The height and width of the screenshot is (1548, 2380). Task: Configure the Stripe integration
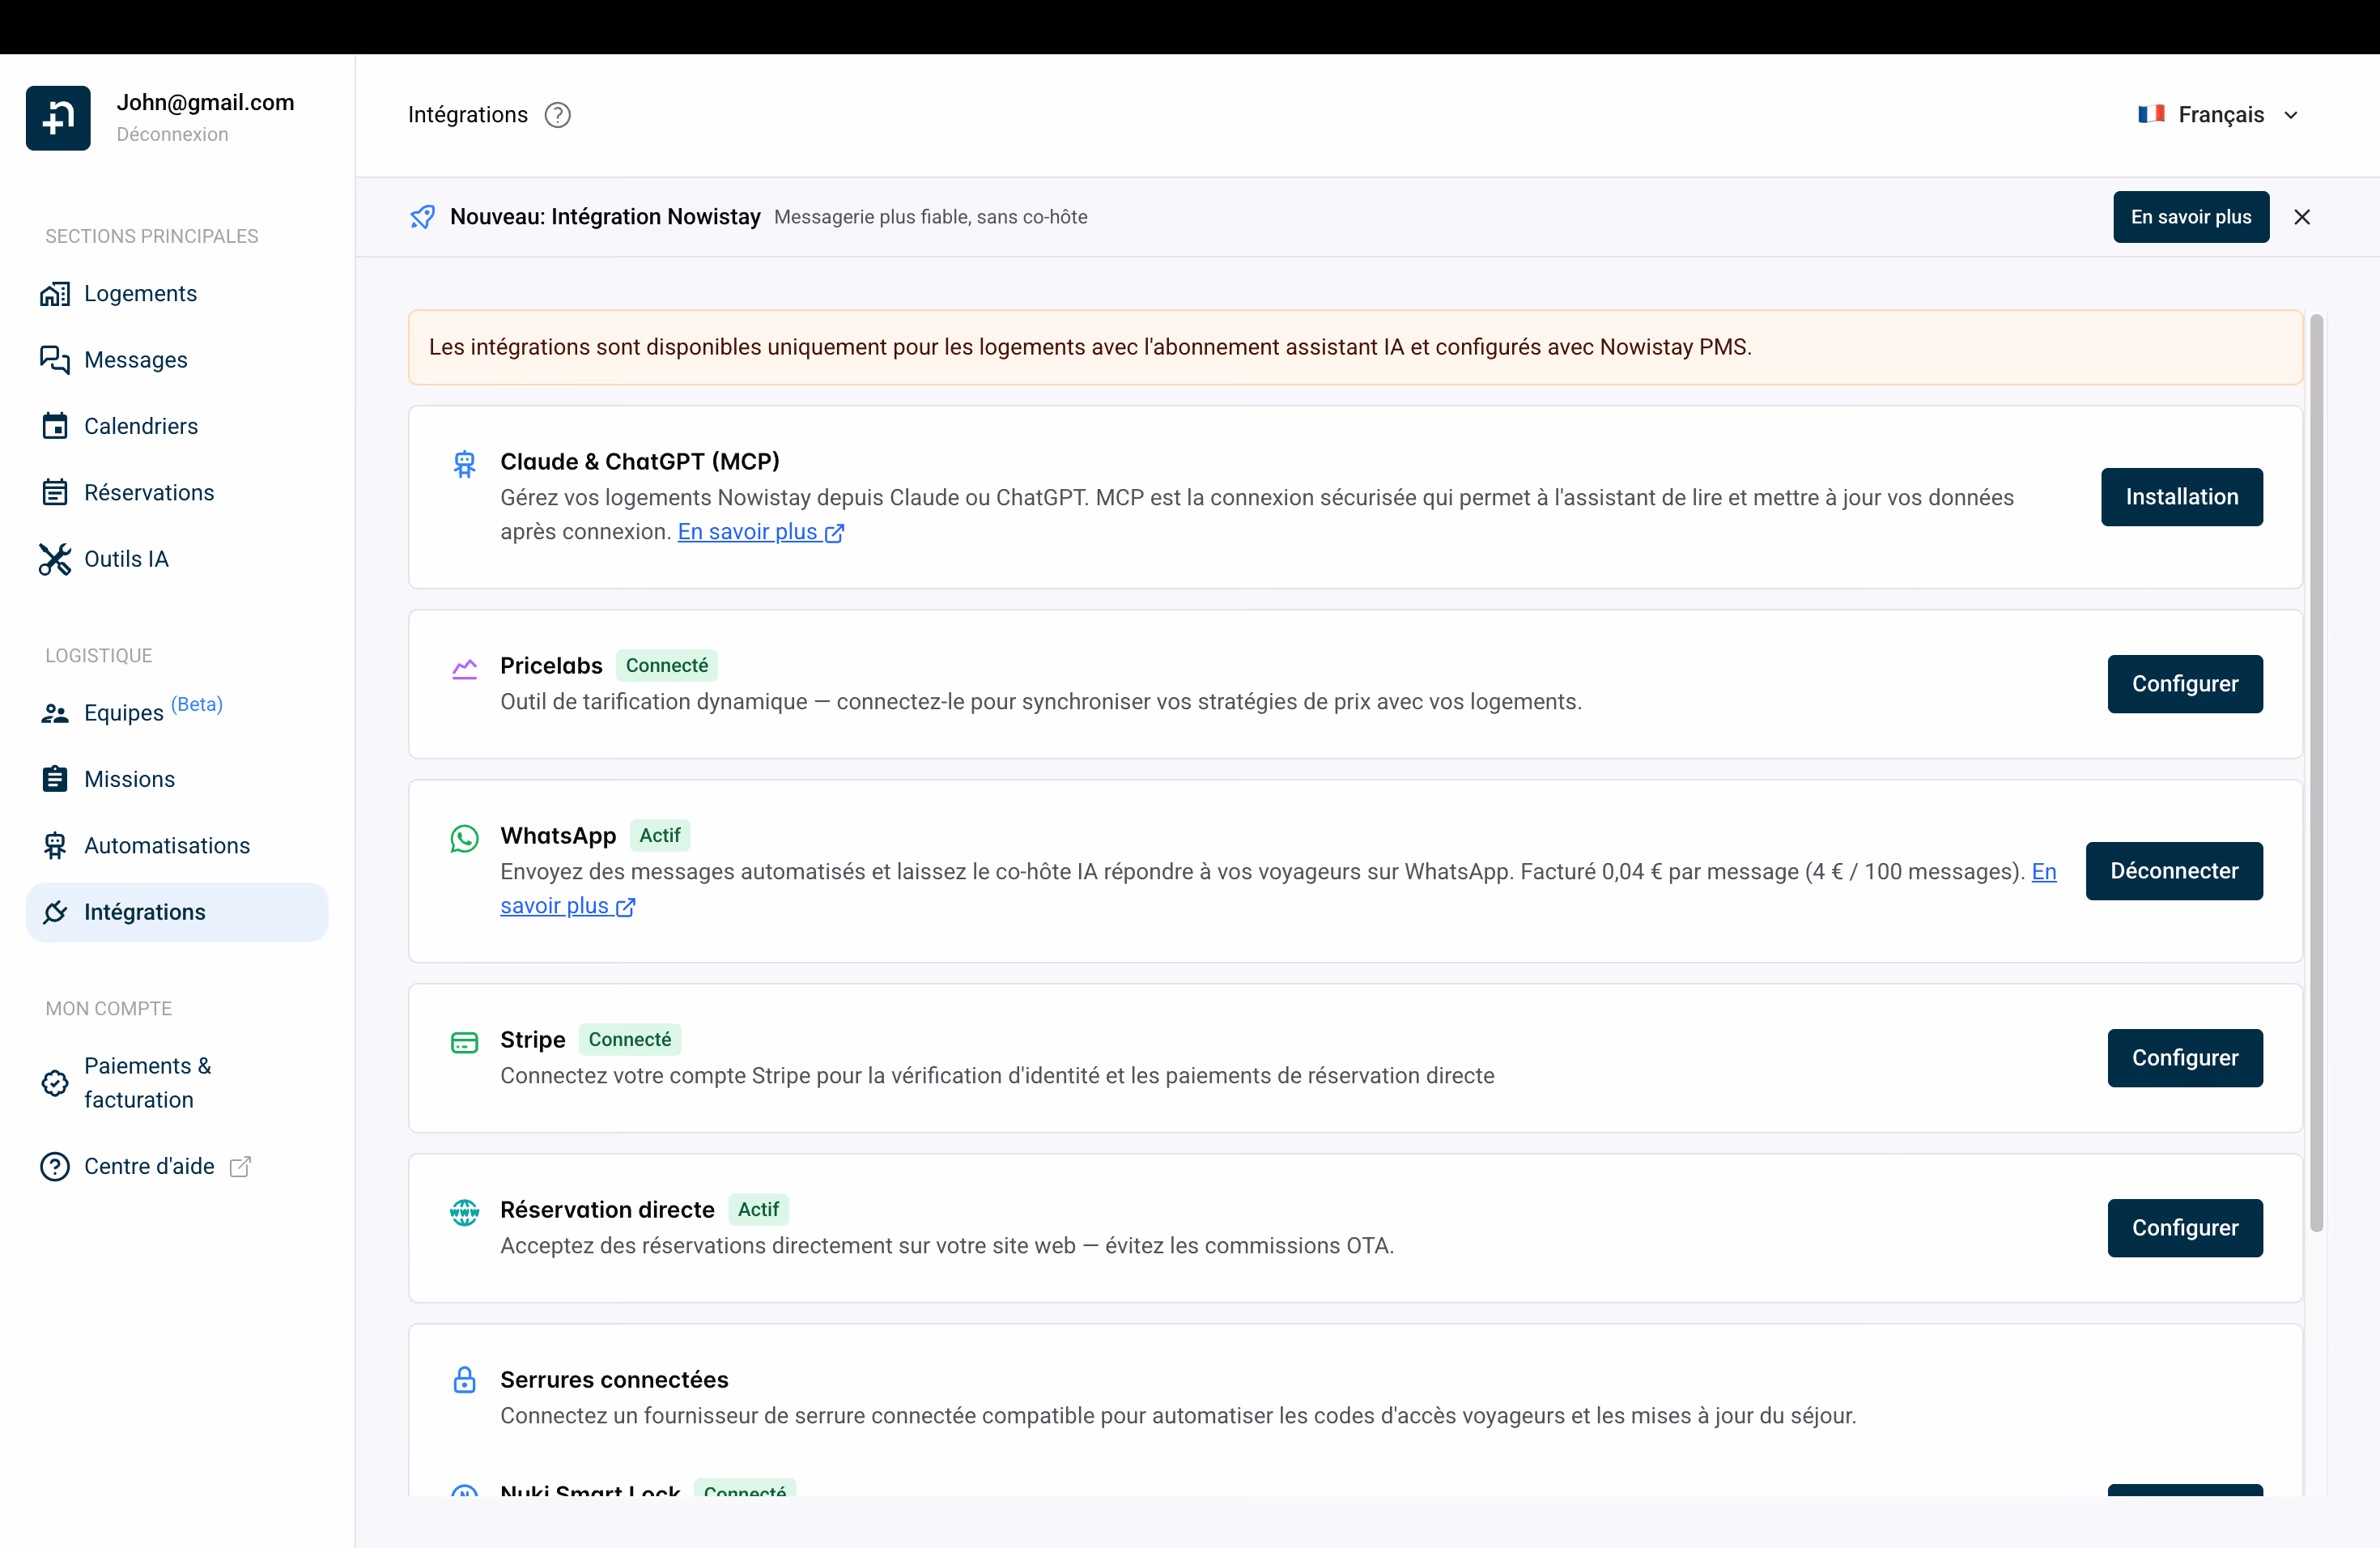[2185, 1058]
